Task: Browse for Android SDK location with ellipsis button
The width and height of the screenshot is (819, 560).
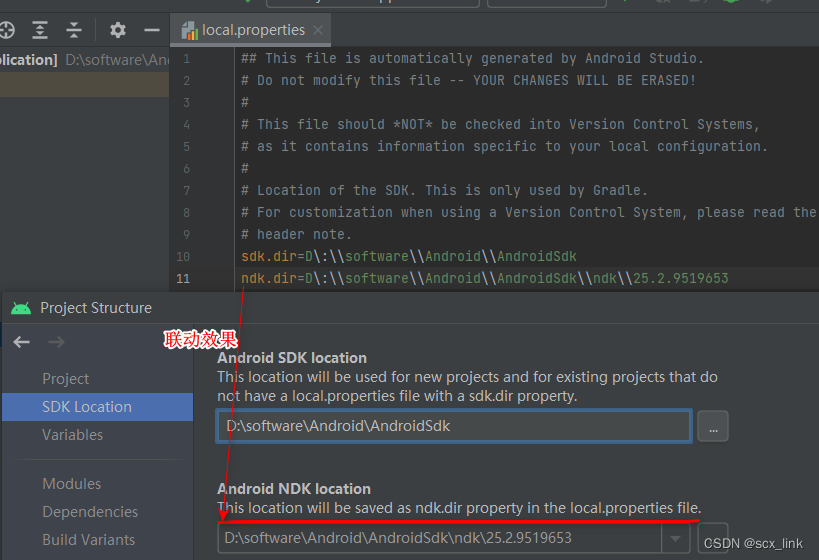Action: tap(713, 426)
